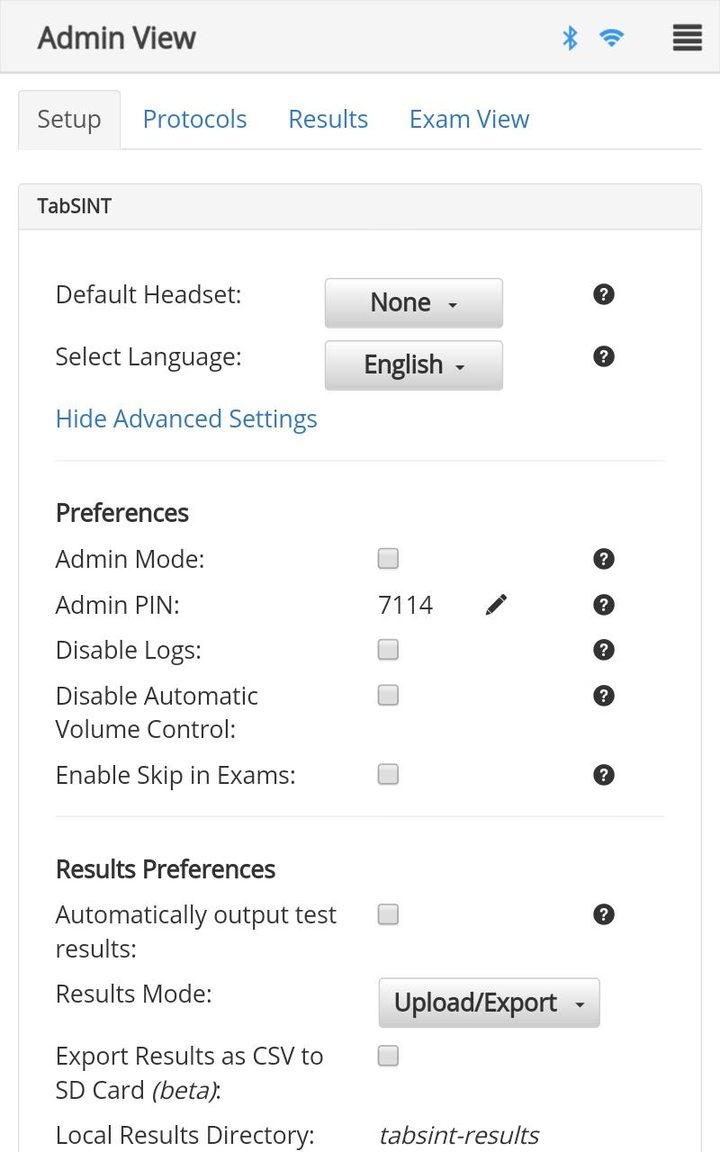This screenshot has width=720, height=1152.
Task: Enable the Disable Logs checkbox
Action: click(388, 649)
